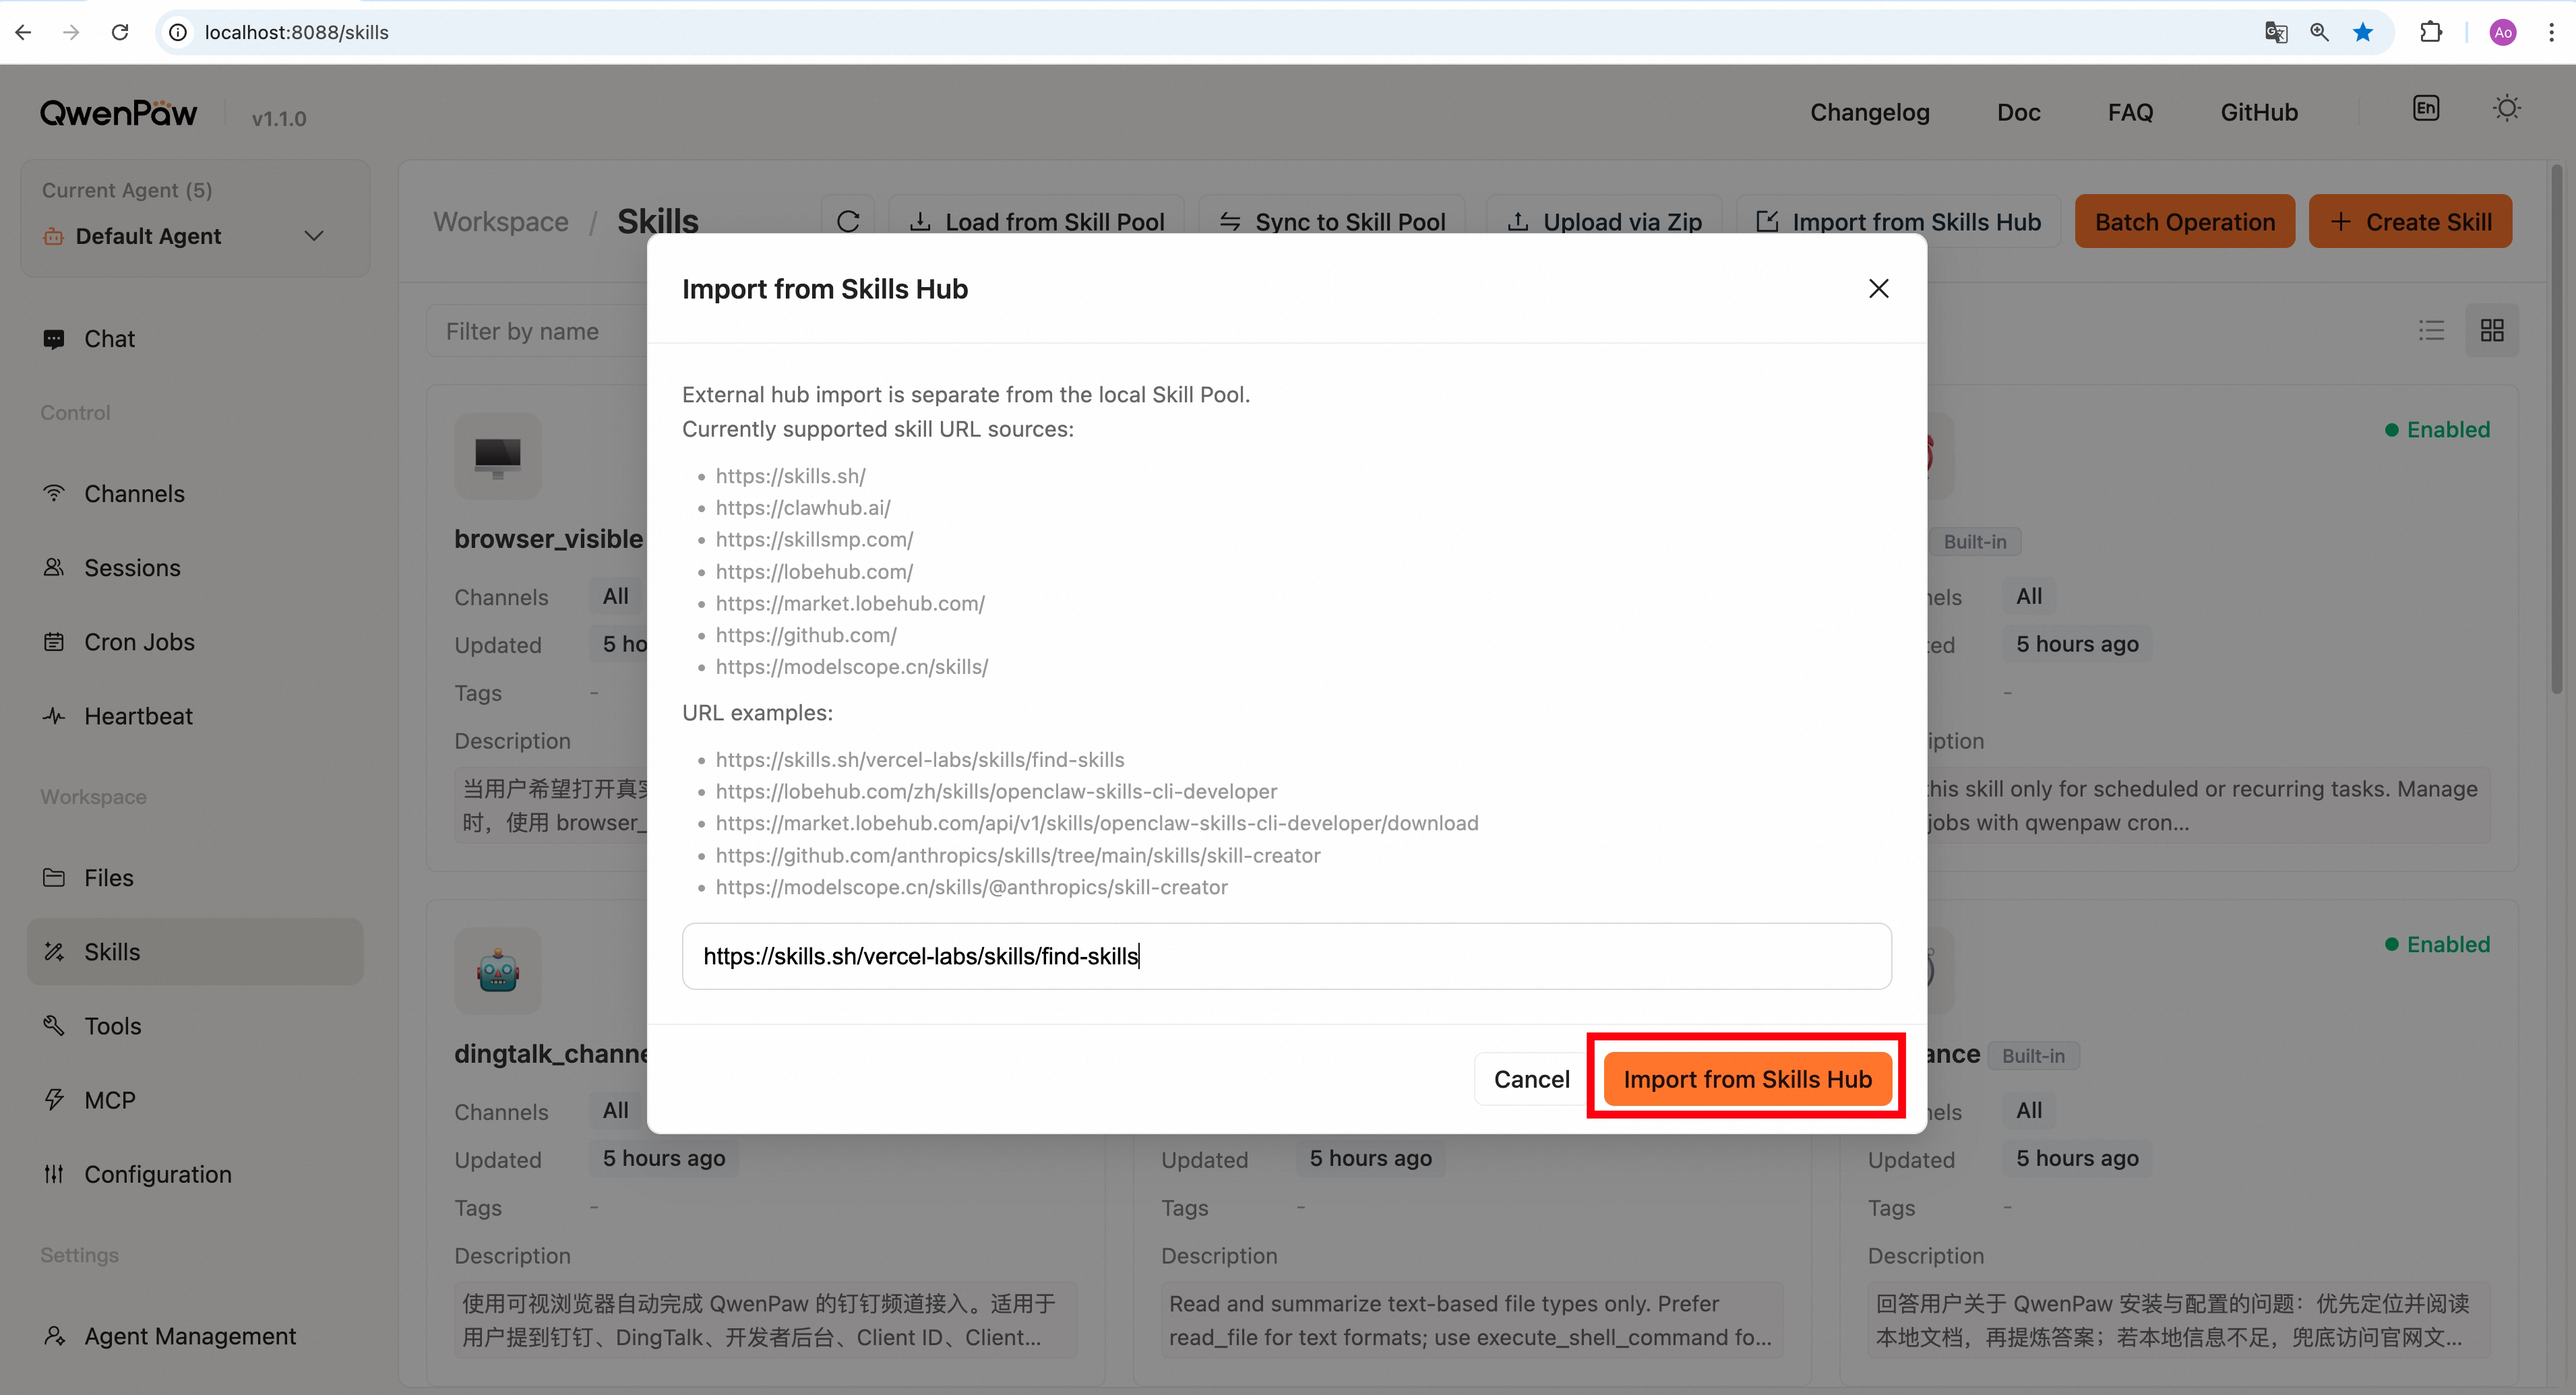Cancel the import dialog
Image resolution: width=2576 pixels, height=1395 pixels.
point(1531,1079)
